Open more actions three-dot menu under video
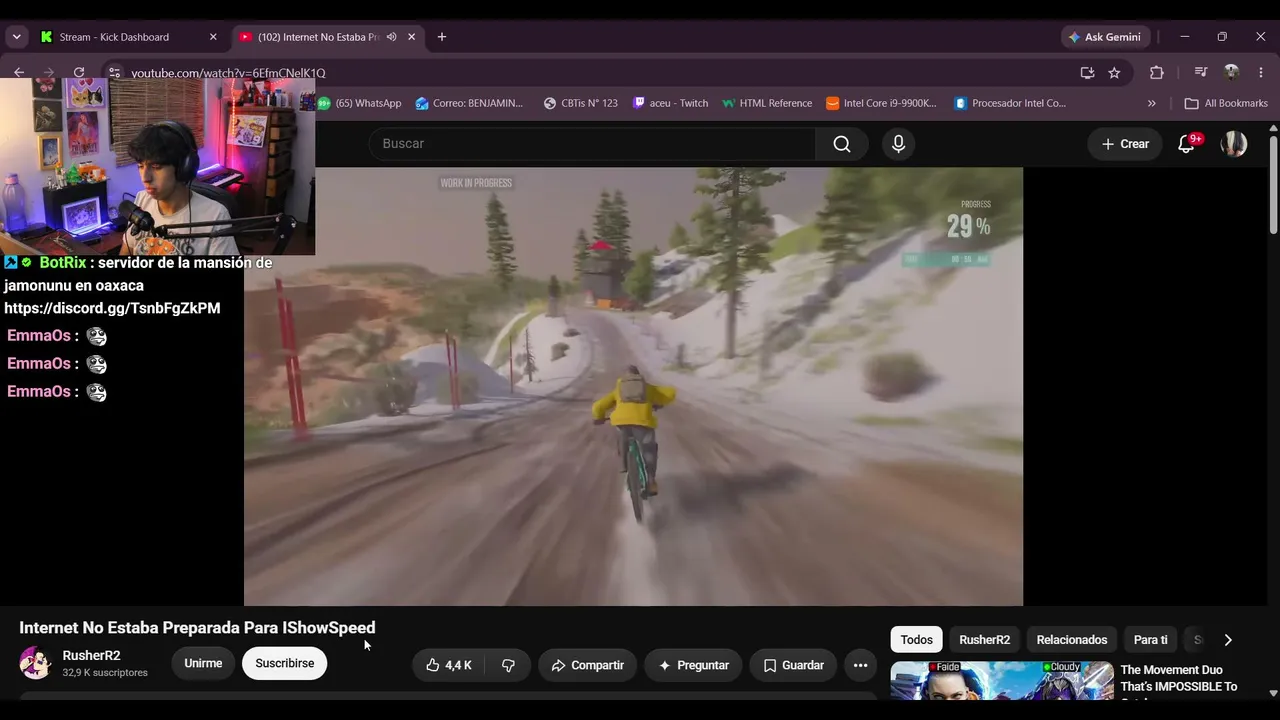The width and height of the screenshot is (1280, 720). (860, 665)
